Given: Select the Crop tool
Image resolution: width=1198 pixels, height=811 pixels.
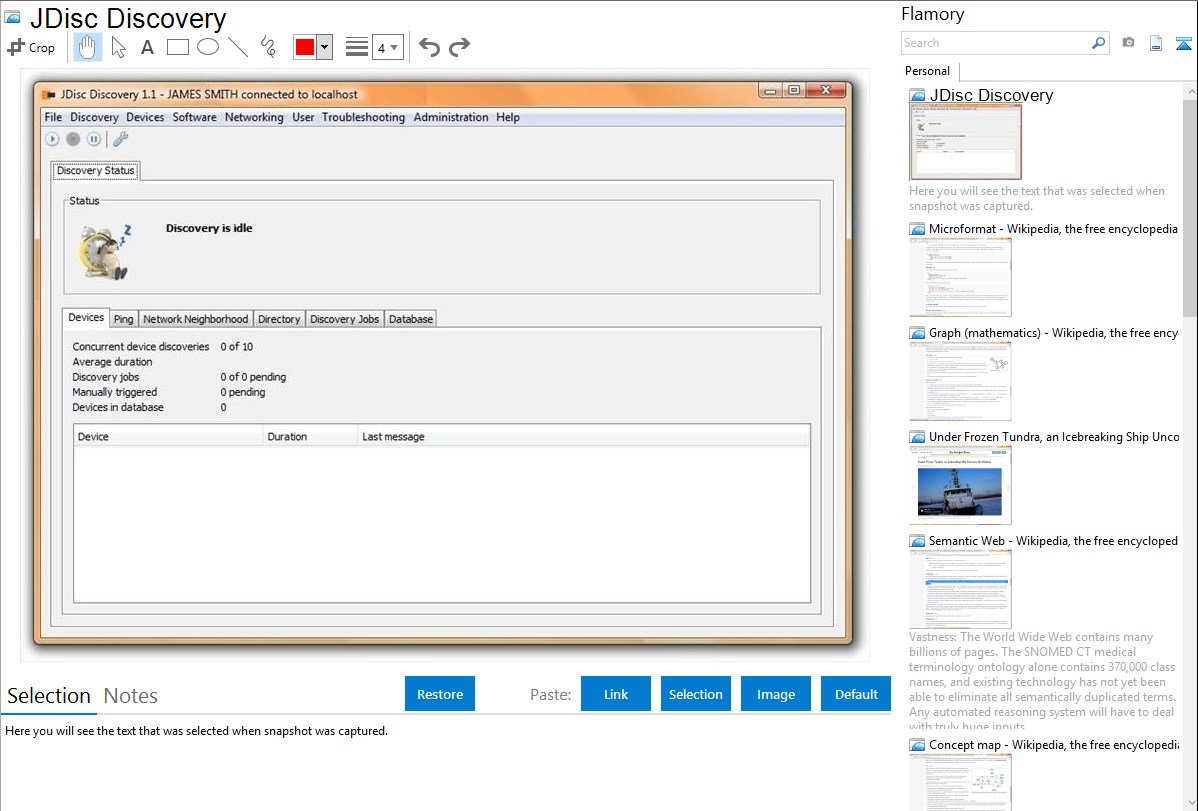Looking at the screenshot, I should coord(31,47).
